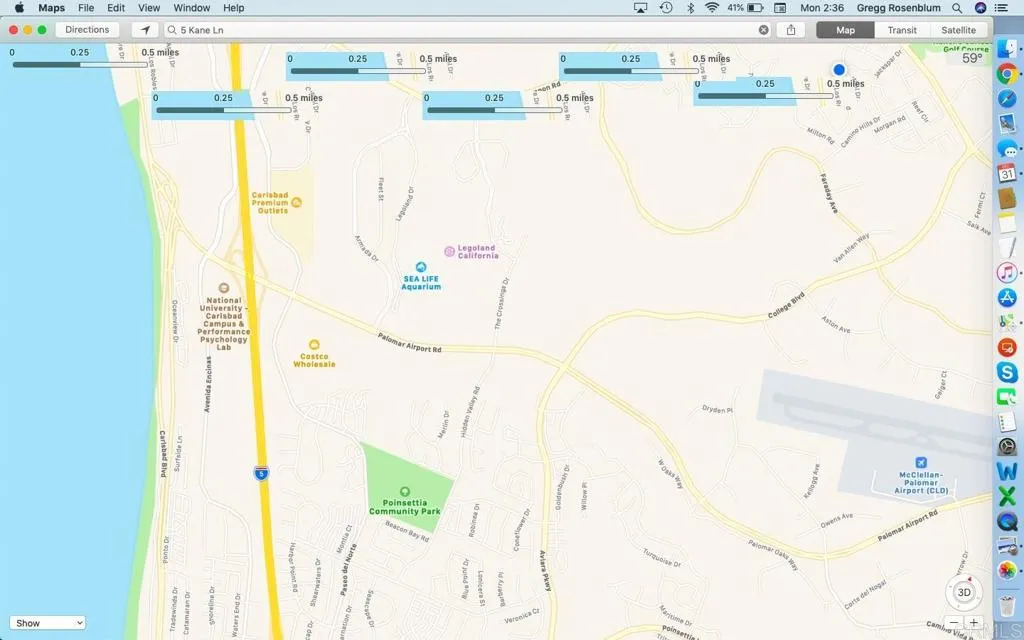Click the College Blvd road label
1024x640 pixels.
click(x=786, y=306)
